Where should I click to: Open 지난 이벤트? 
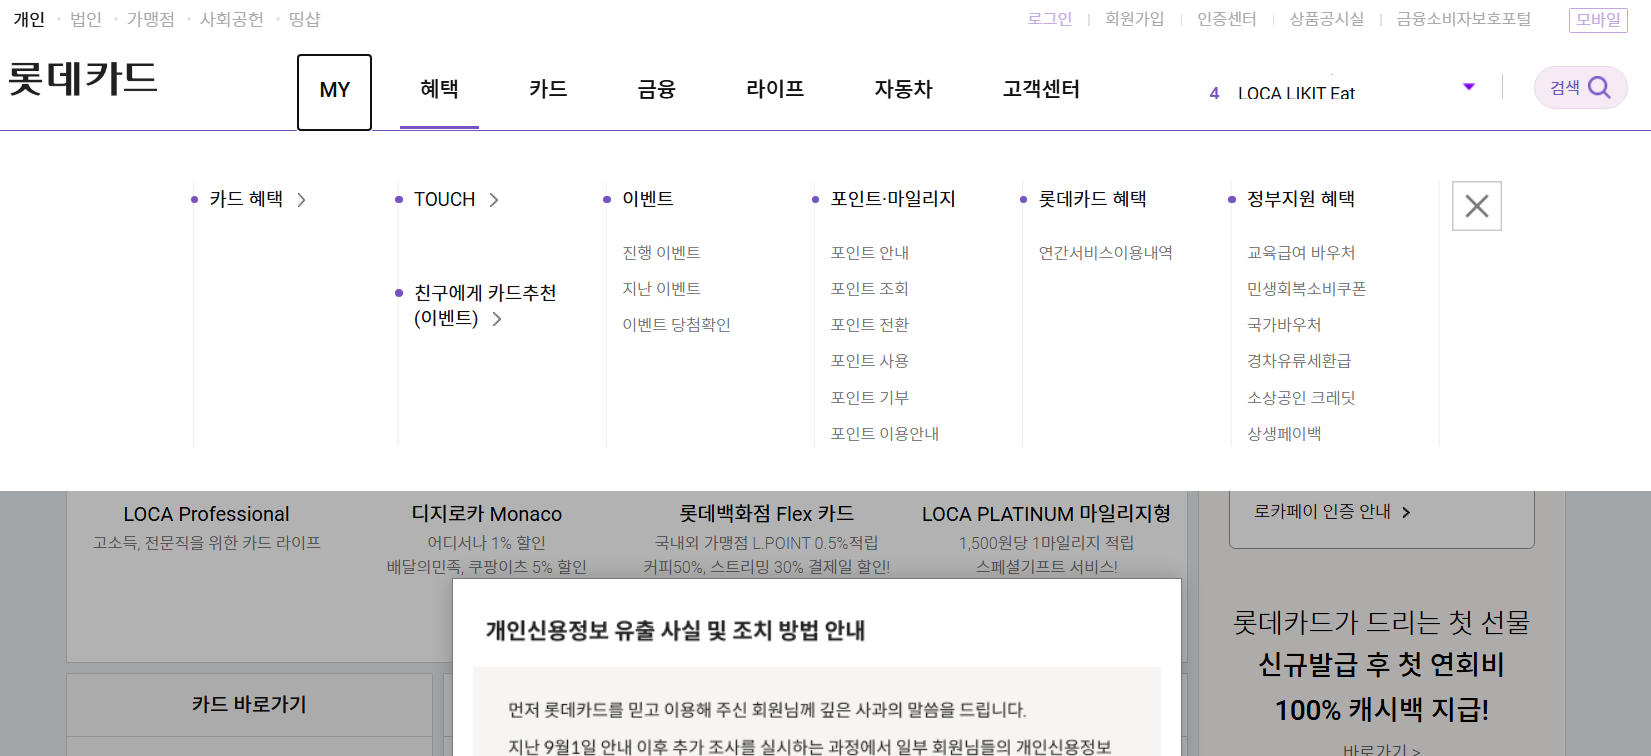pyautogui.click(x=661, y=289)
